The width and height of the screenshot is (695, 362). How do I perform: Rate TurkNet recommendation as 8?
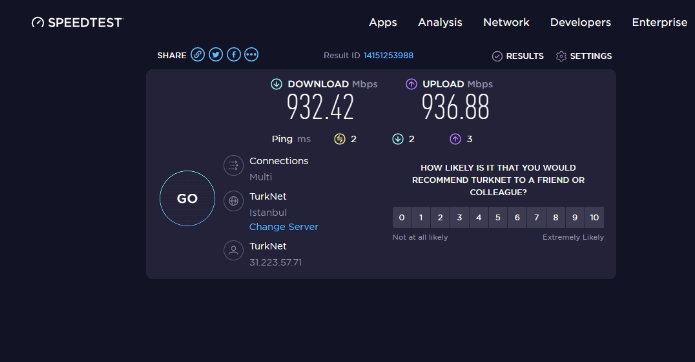pos(555,218)
